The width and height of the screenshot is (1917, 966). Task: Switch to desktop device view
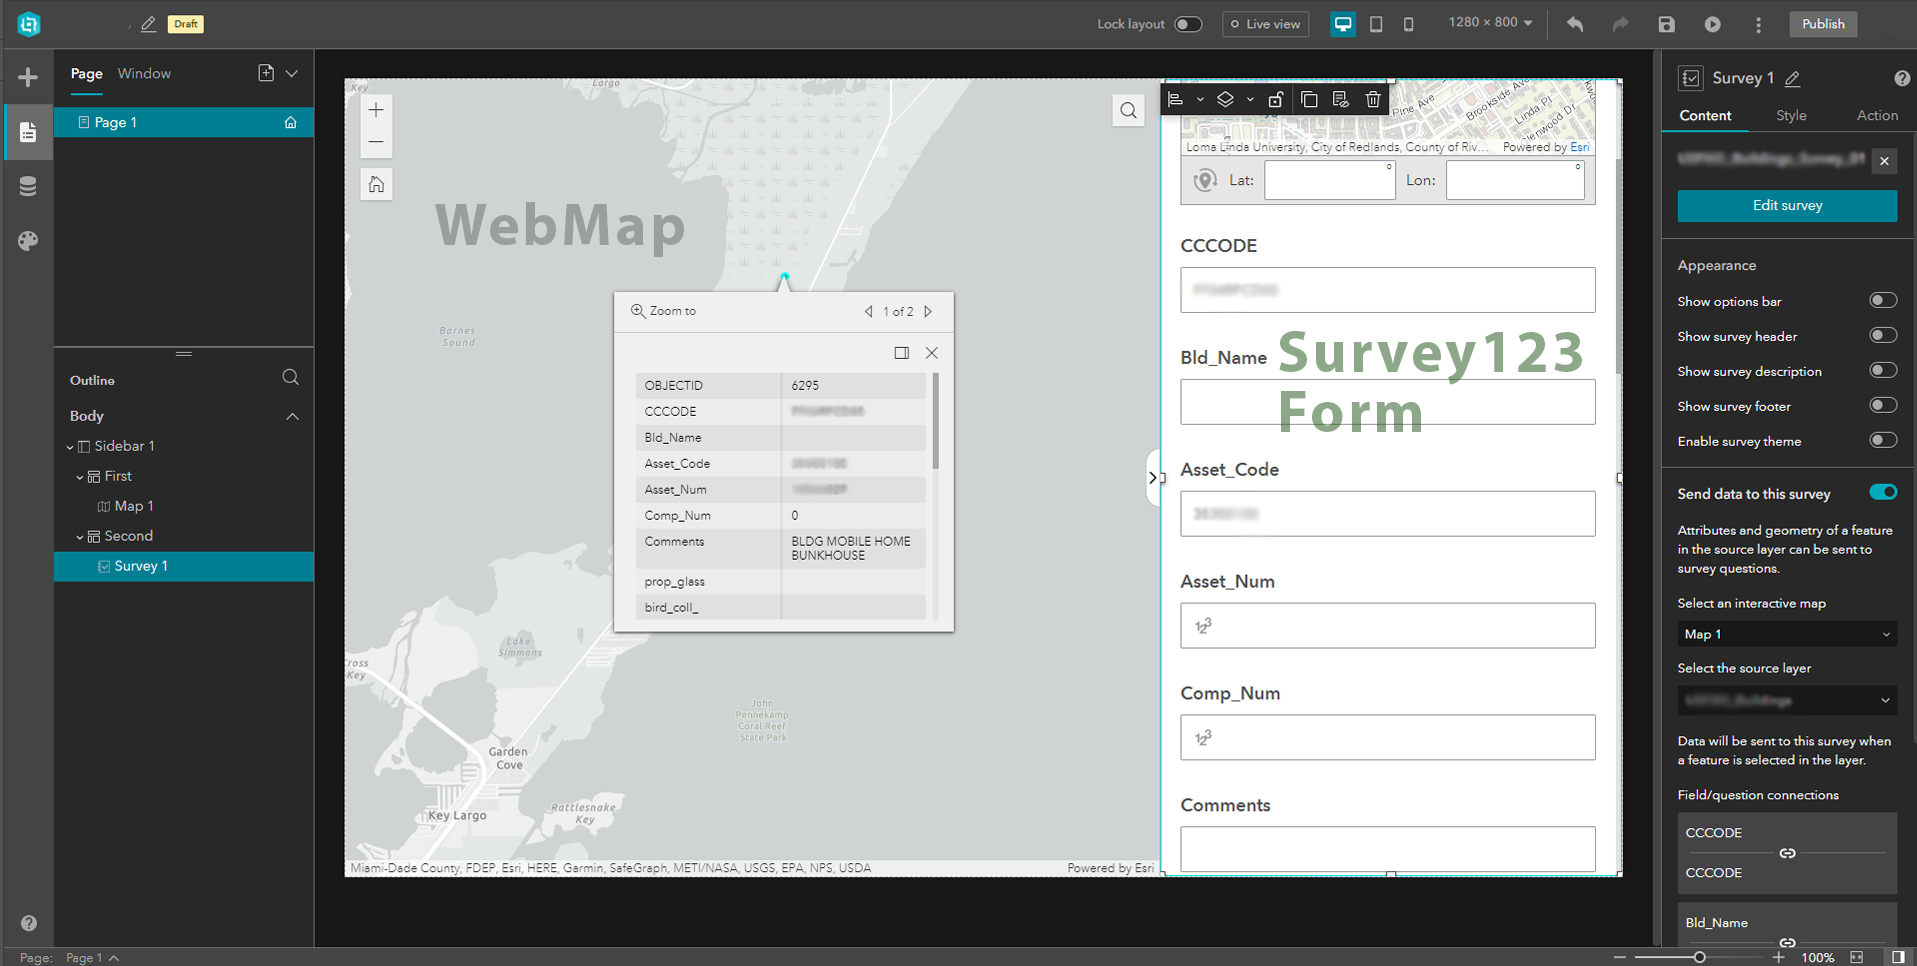click(1343, 24)
